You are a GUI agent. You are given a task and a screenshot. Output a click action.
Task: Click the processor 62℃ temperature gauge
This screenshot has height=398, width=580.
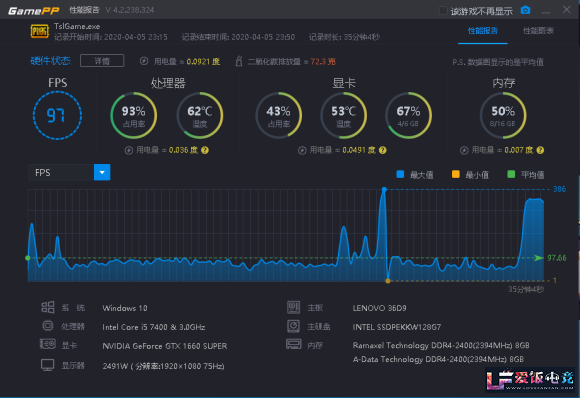click(200, 115)
